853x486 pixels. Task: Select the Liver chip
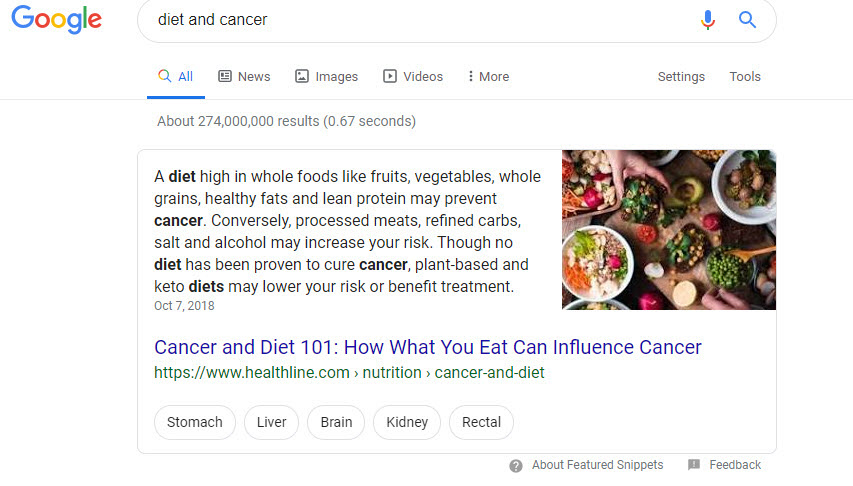(271, 422)
